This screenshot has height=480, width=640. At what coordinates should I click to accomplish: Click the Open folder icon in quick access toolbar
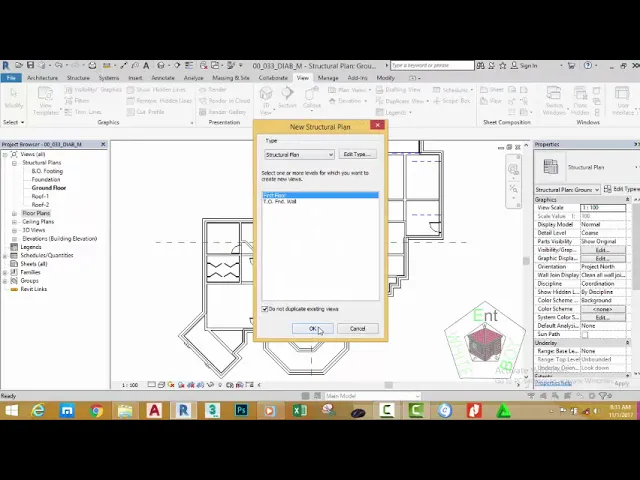click(x=19, y=65)
